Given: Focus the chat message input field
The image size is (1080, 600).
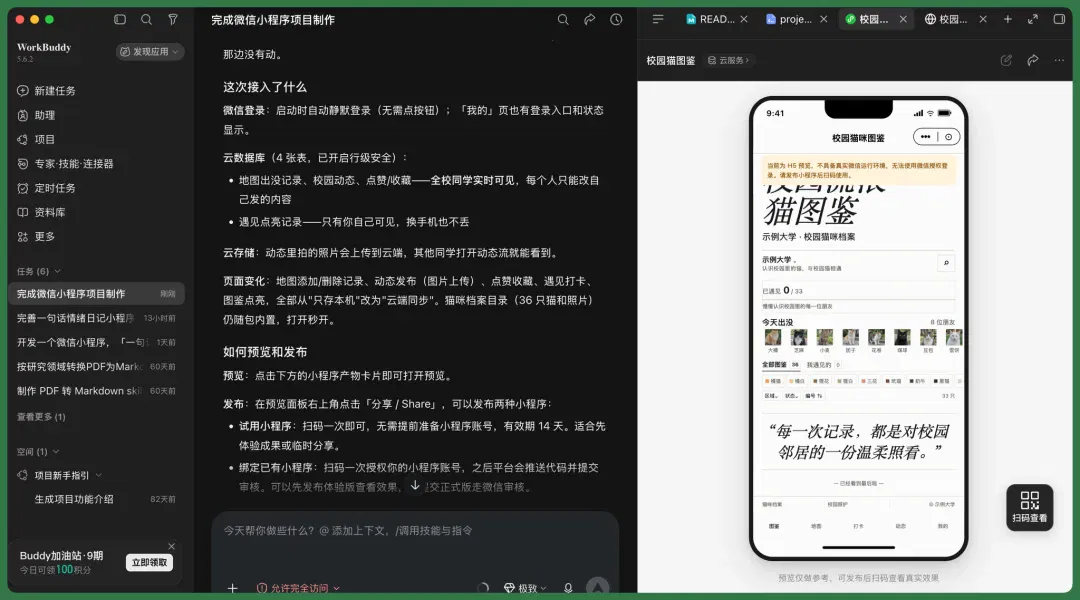Looking at the screenshot, I should point(415,531).
